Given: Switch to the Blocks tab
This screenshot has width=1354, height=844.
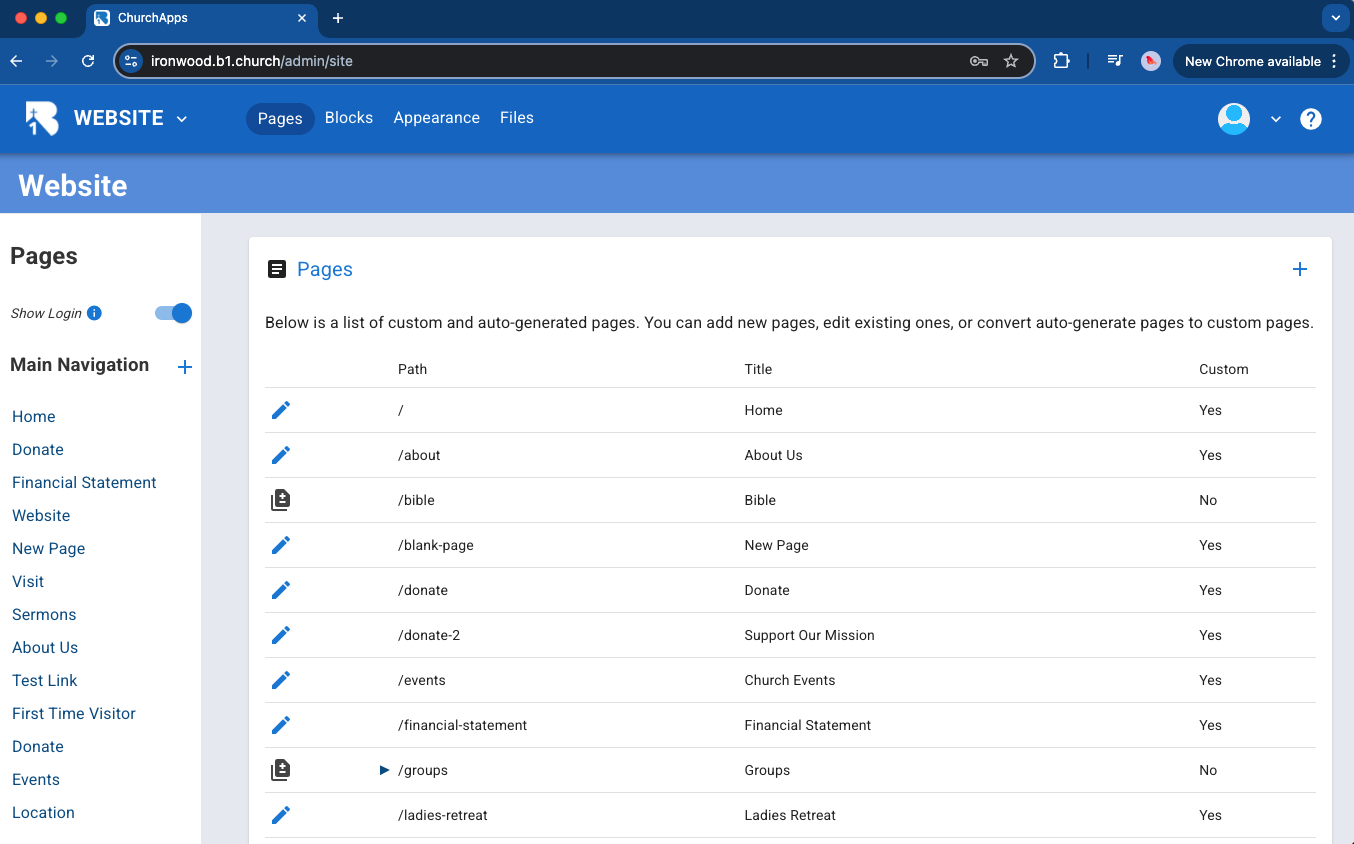Looking at the screenshot, I should pyautogui.click(x=348, y=118).
